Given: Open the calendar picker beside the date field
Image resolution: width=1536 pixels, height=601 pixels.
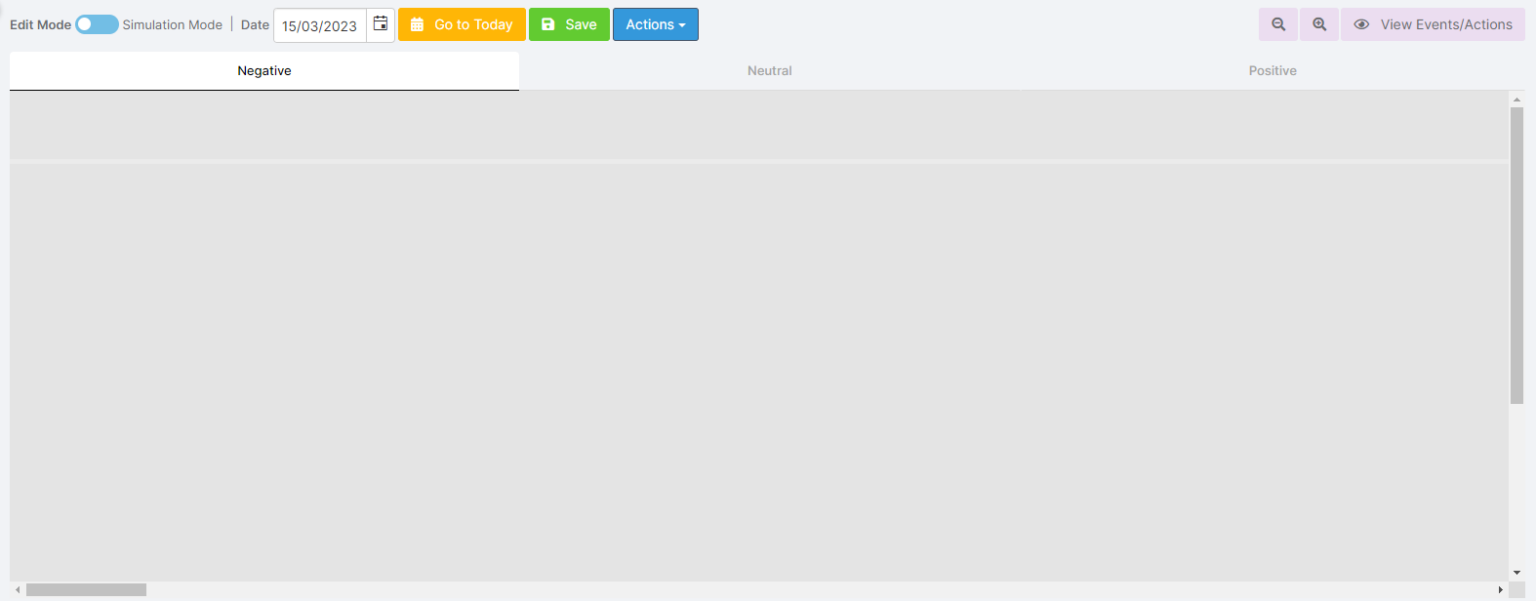Looking at the screenshot, I should pyautogui.click(x=380, y=24).
